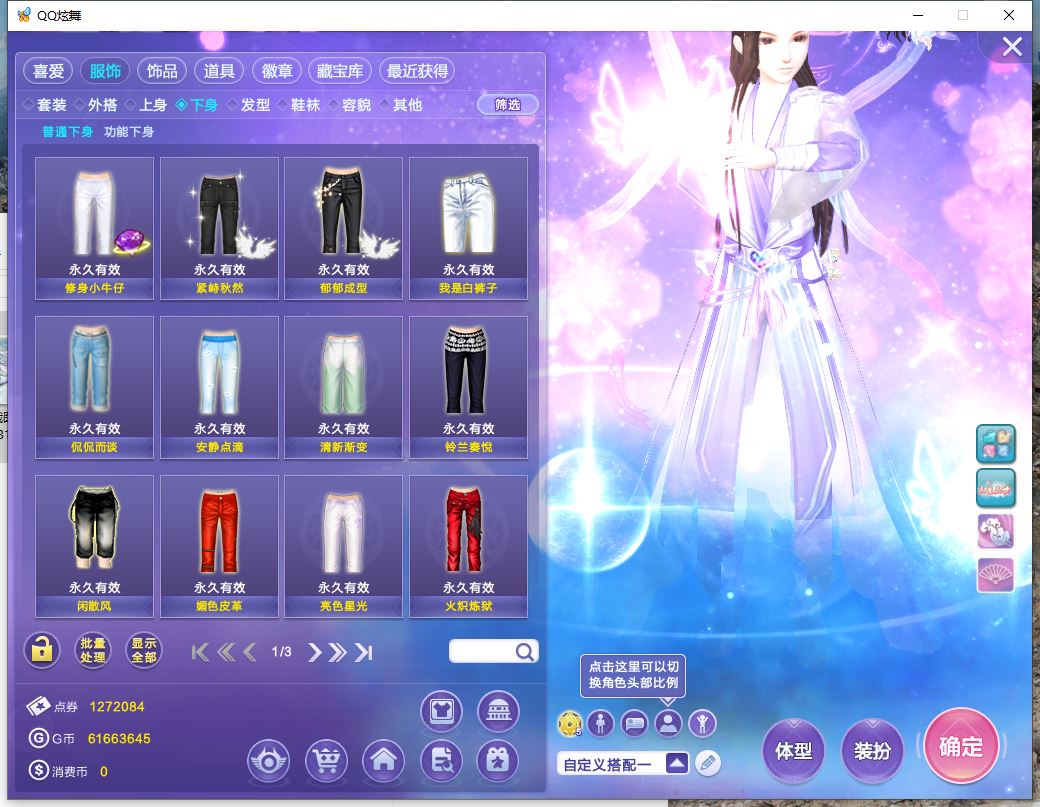1040x807 pixels.
Task: Click the pink 确定 confirm button
Action: [x=960, y=746]
